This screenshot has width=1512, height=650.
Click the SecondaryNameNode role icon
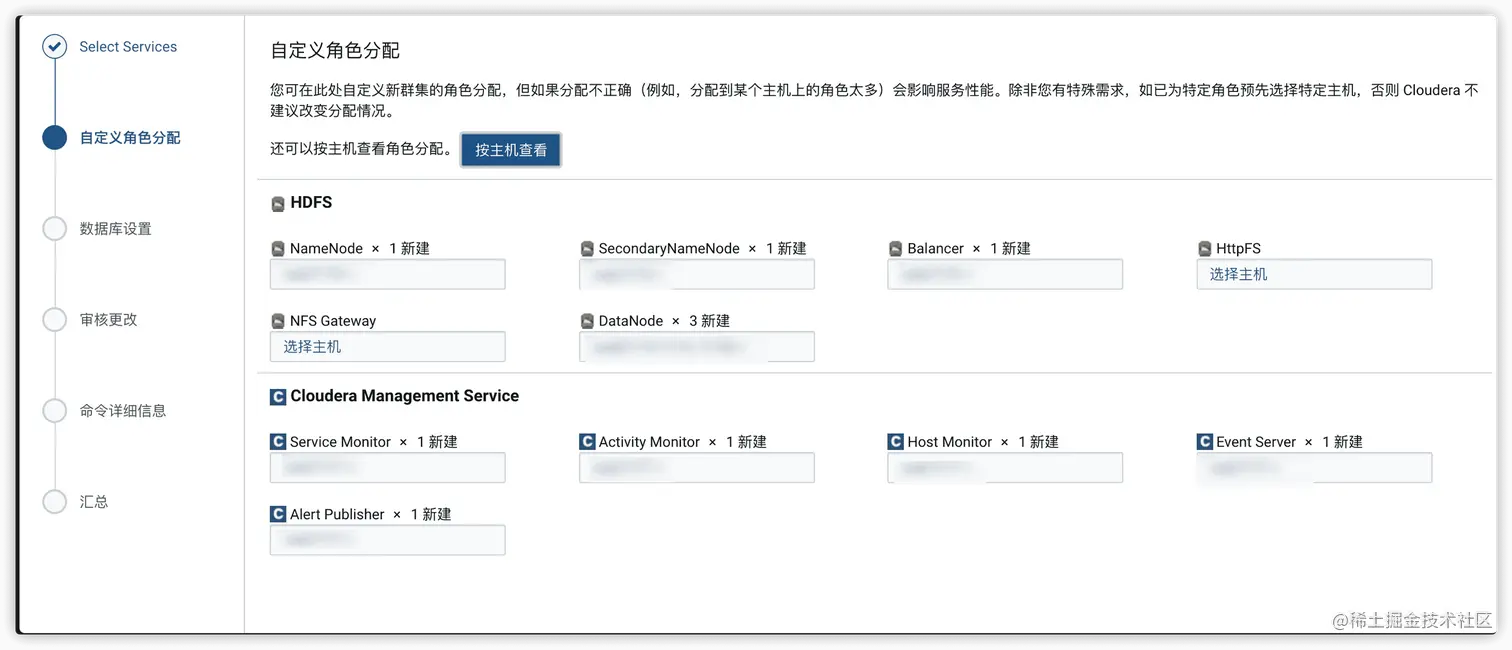pos(587,249)
